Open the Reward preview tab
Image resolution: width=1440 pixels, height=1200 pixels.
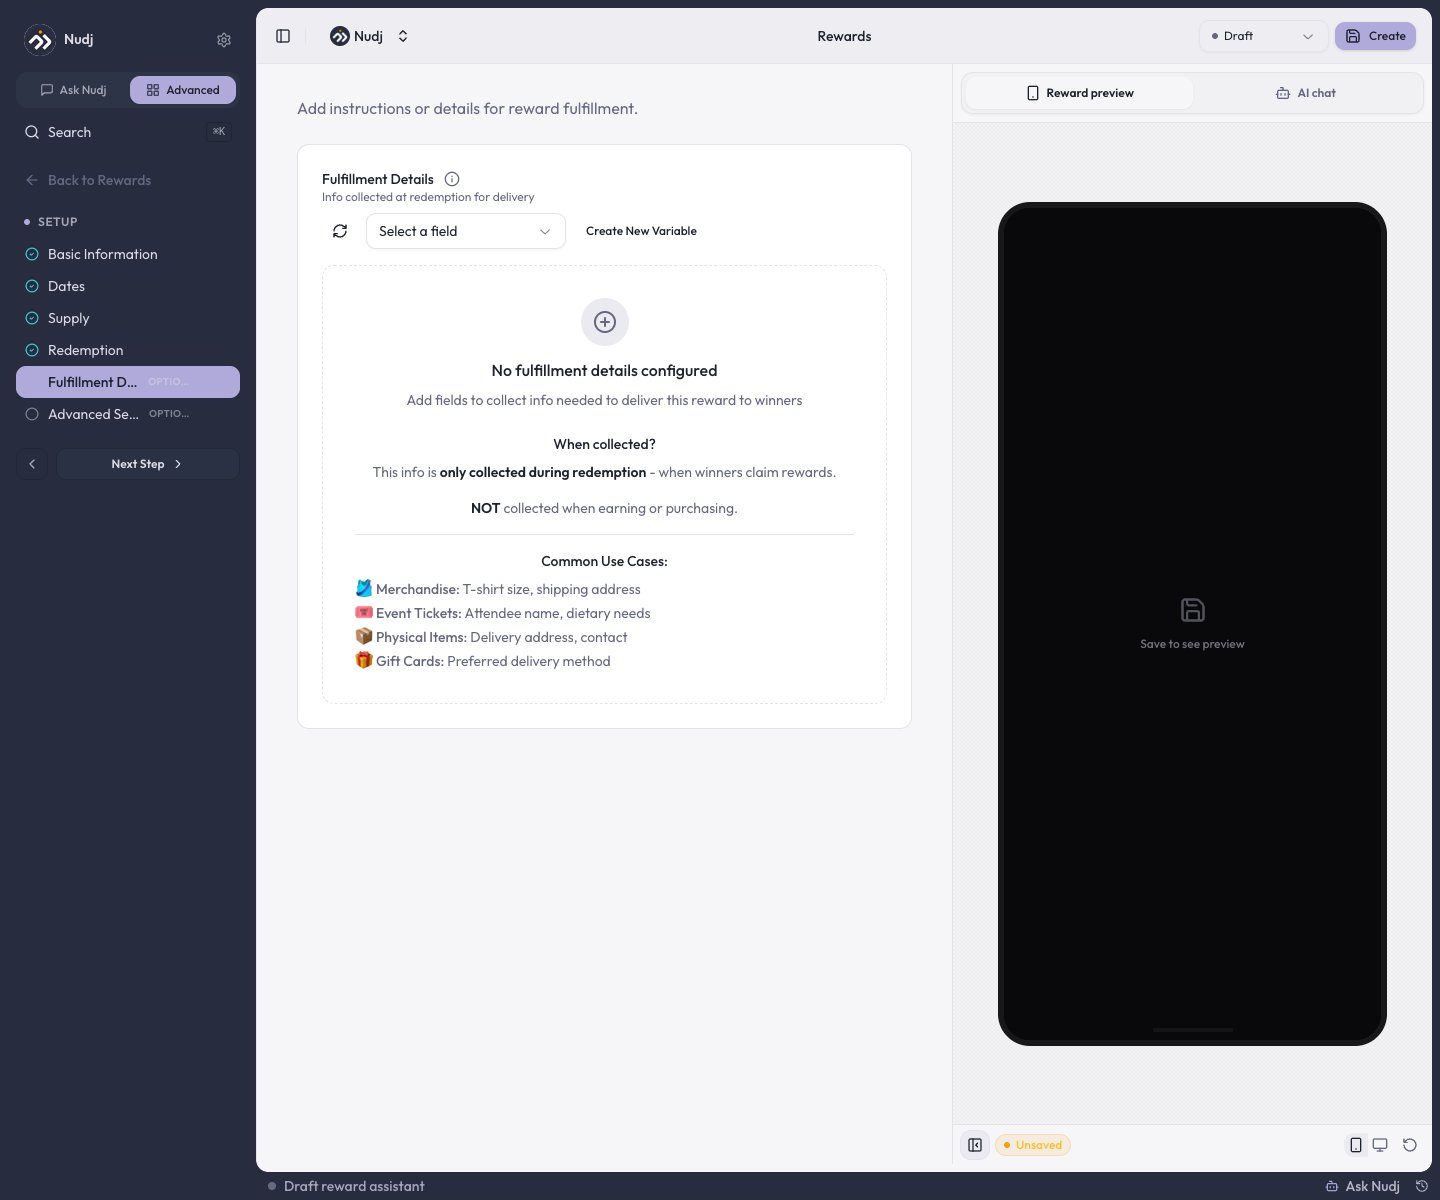tap(1080, 93)
